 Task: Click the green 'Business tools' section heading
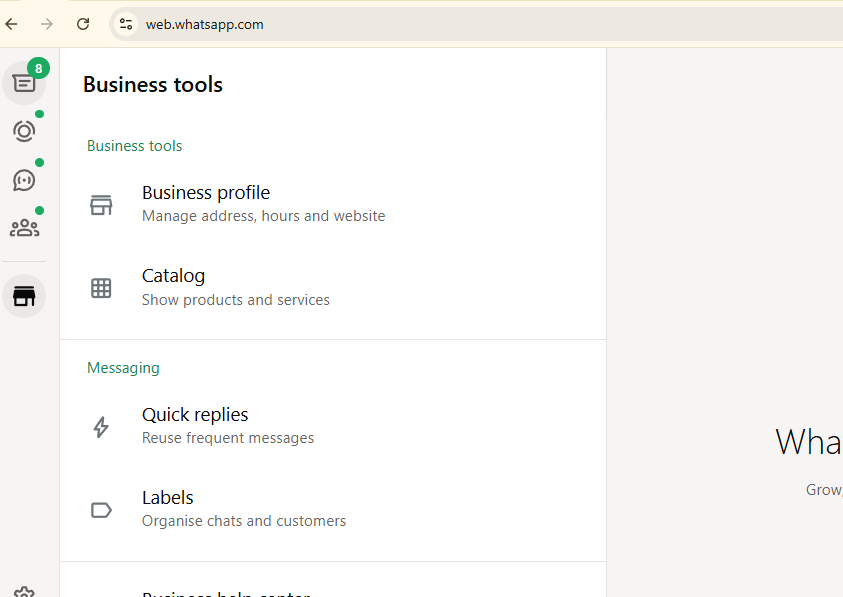tap(134, 146)
